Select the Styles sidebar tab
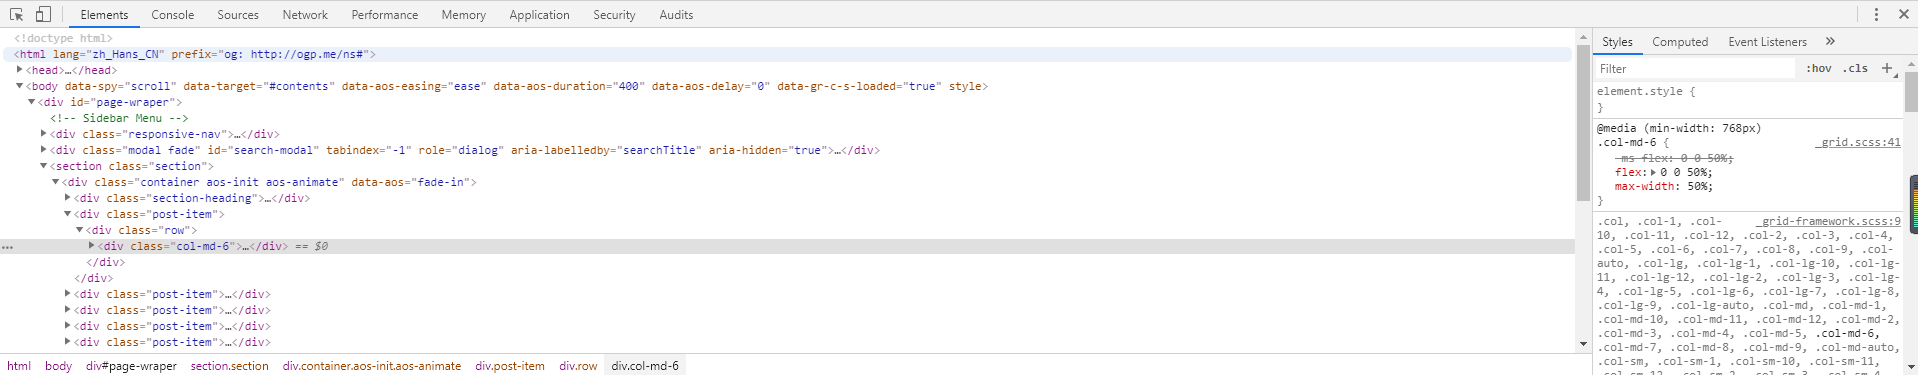The width and height of the screenshot is (1918, 375). tap(1617, 41)
